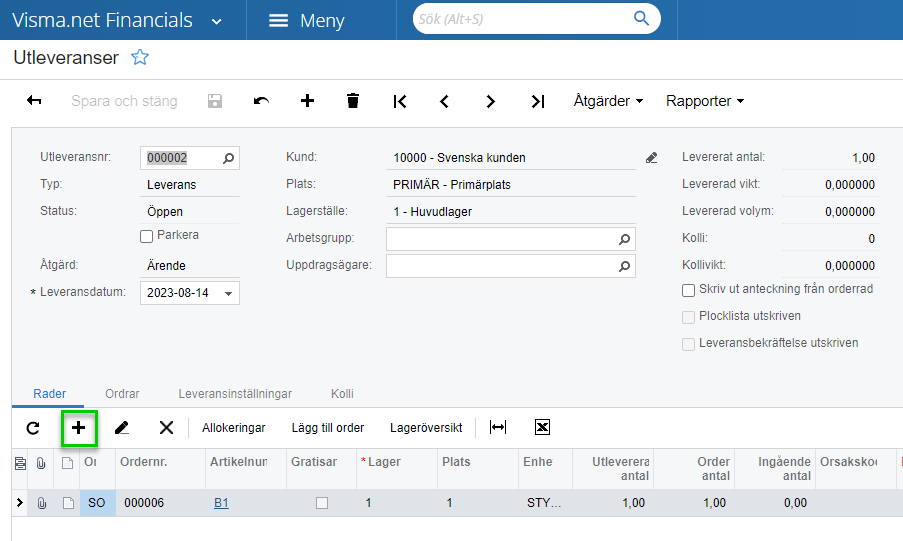Screen dimensions: 903x541
Task: Click the Utleveransnr field value 000002
Action: click(167, 158)
